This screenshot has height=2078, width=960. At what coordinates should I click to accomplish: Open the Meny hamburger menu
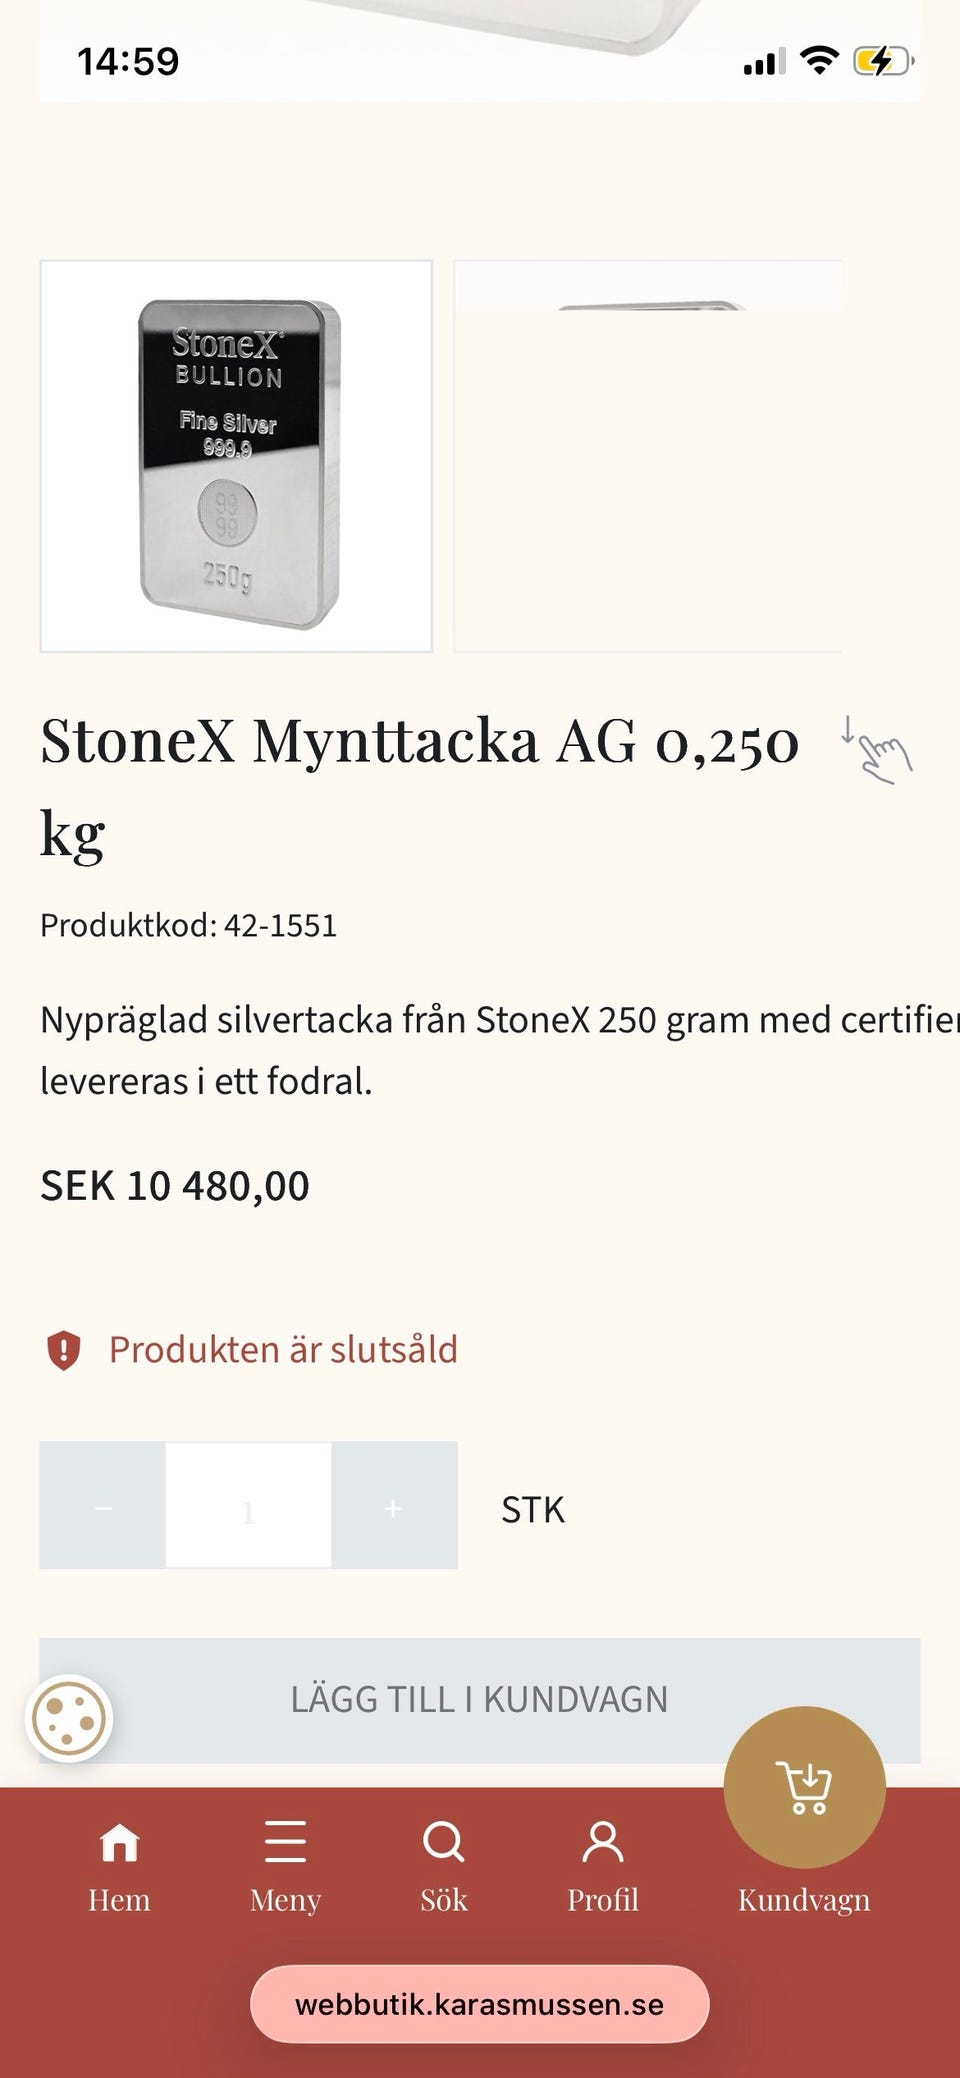tap(285, 1842)
